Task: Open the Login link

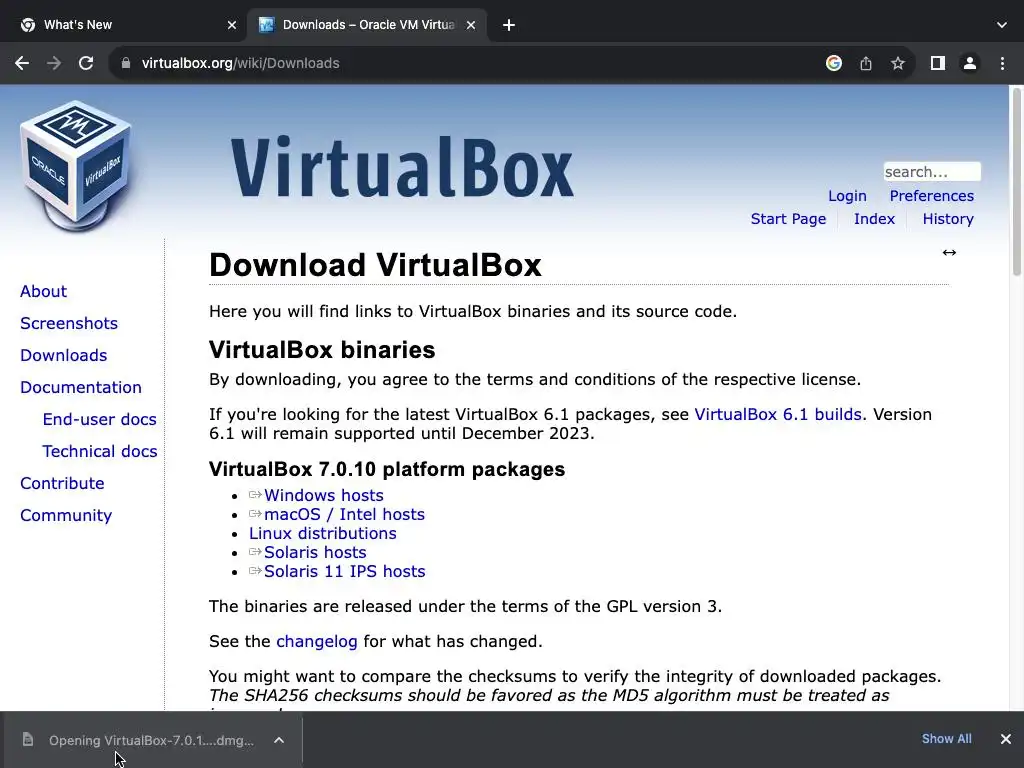Action: click(847, 196)
